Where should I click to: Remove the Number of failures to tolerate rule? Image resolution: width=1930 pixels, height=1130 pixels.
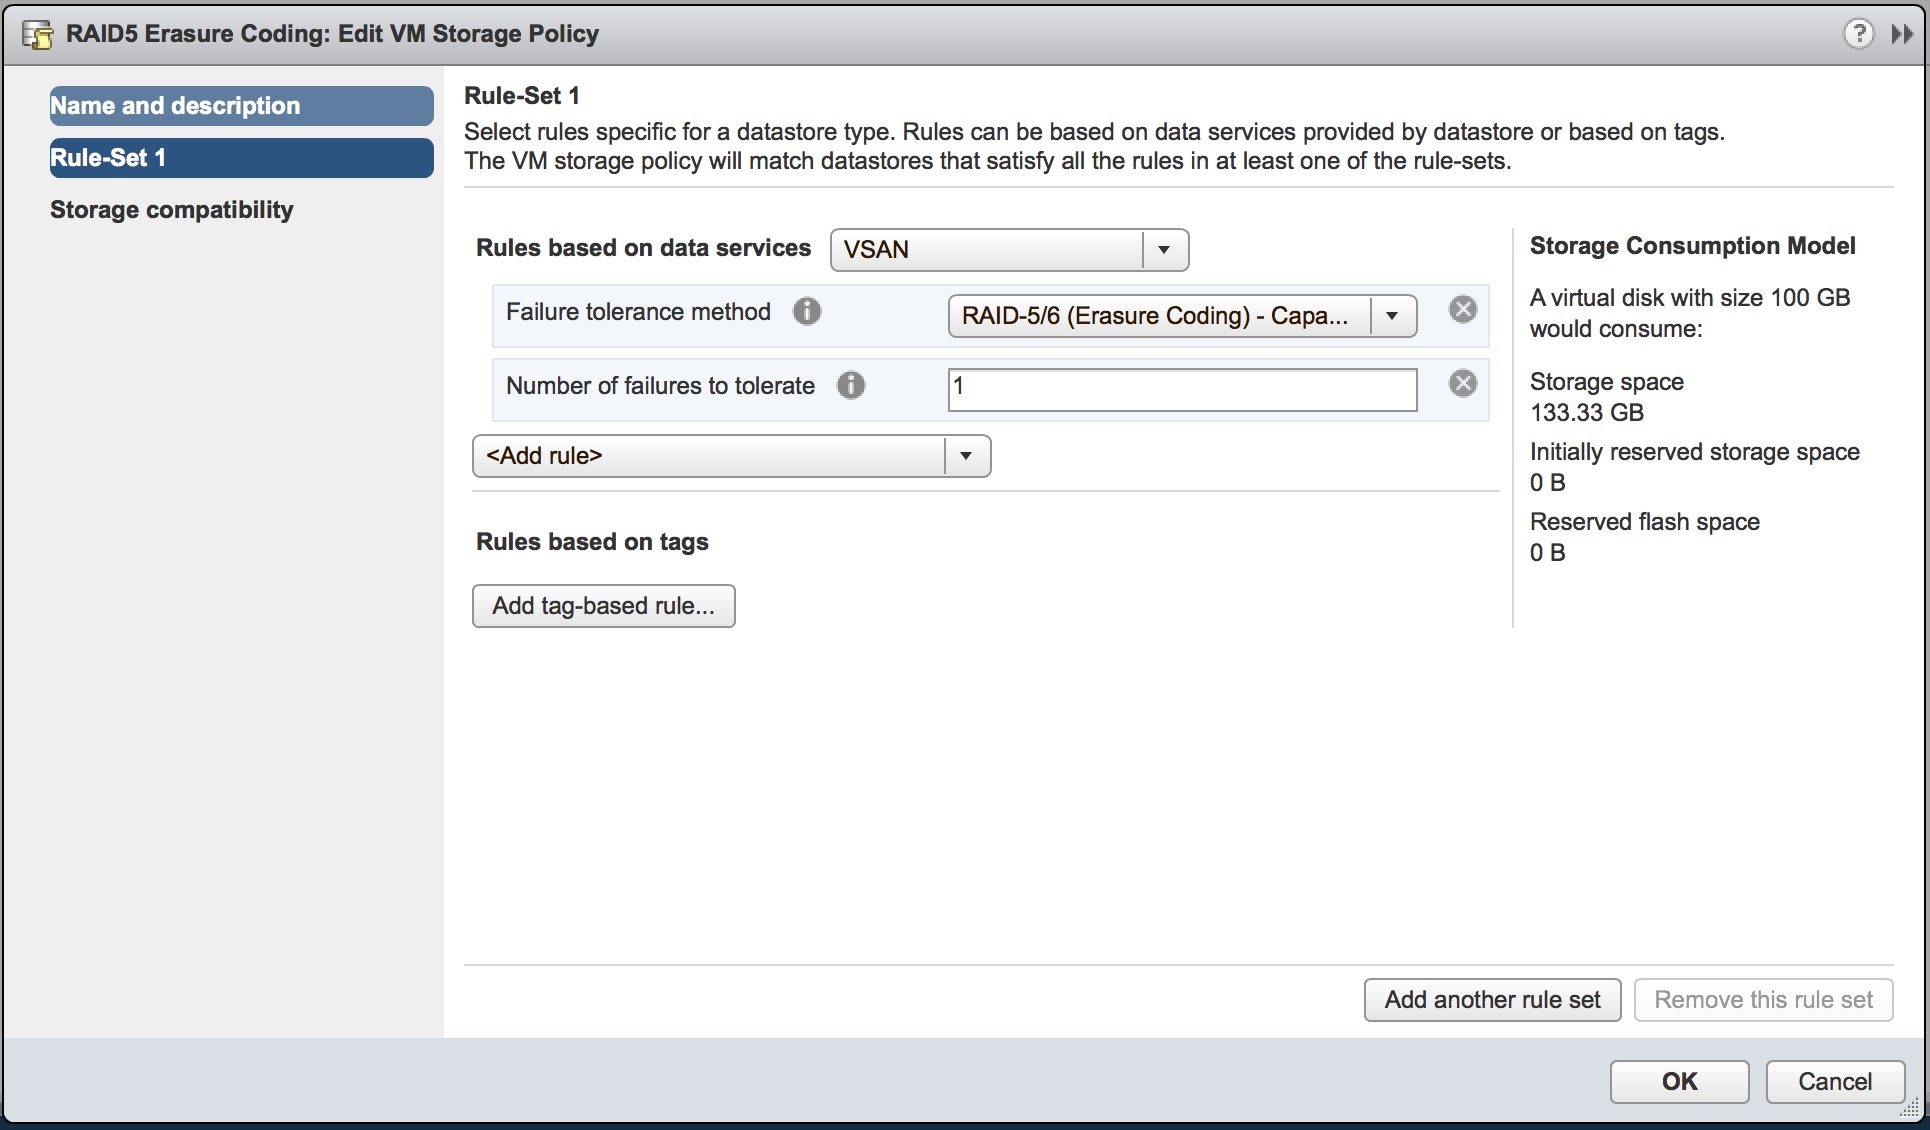tap(1462, 383)
